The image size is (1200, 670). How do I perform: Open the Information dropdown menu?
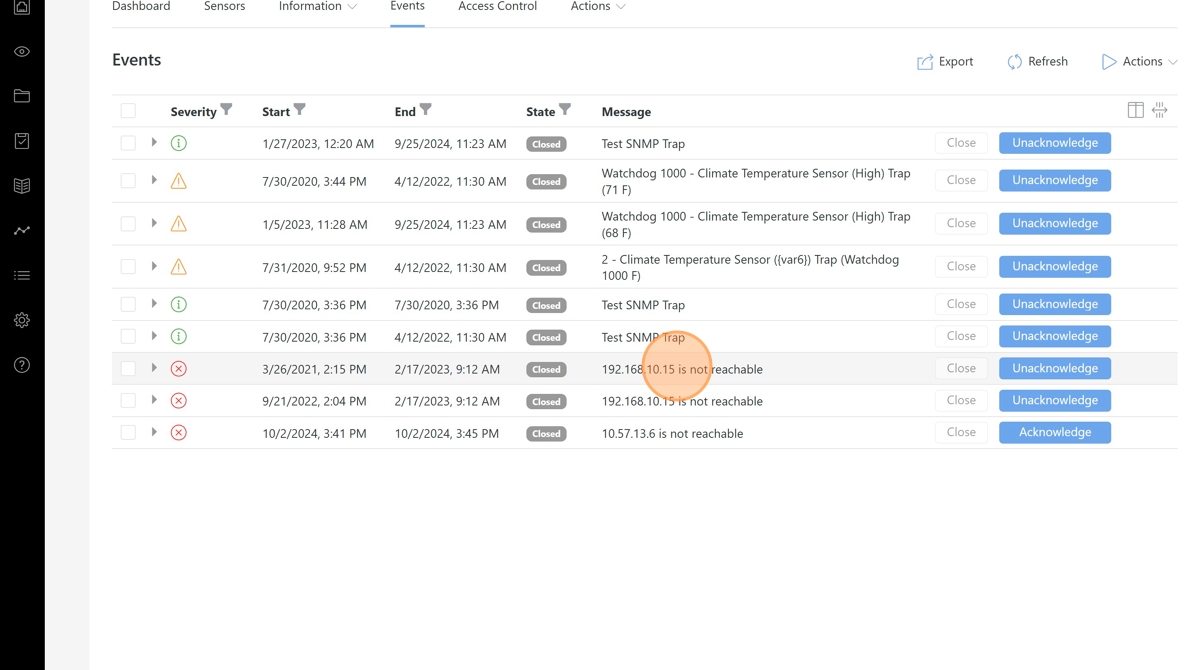(317, 7)
